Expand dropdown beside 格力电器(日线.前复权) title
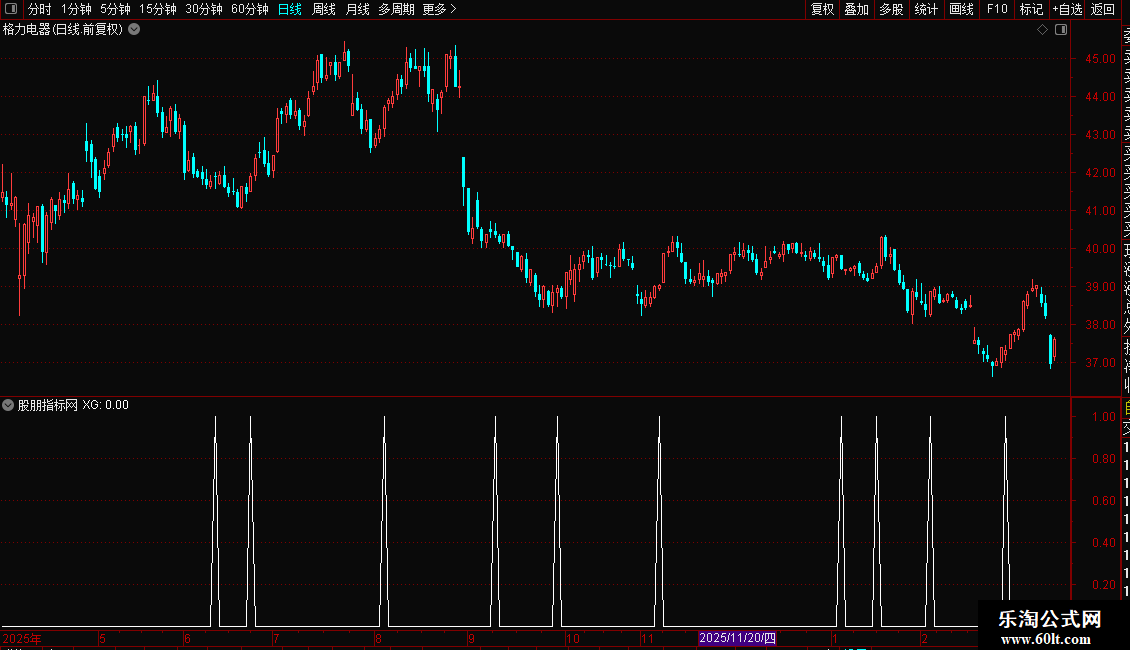The image size is (1130, 650). pyautogui.click(x=134, y=30)
